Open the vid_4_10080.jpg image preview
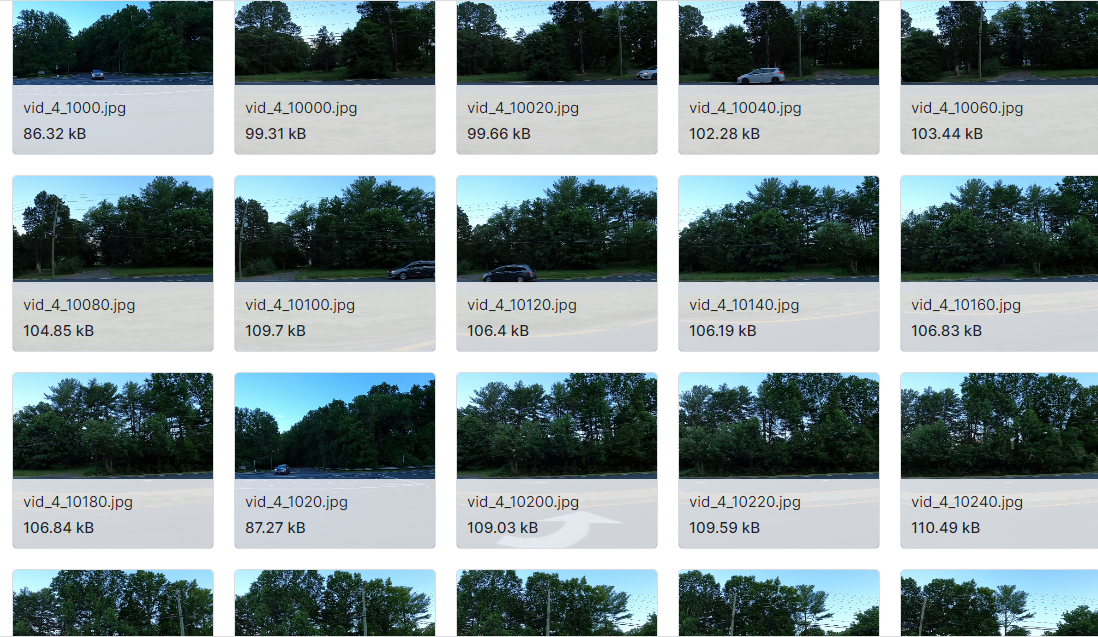This screenshot has height=637, width=1098. pyautogui.click(x=113, y=228)
